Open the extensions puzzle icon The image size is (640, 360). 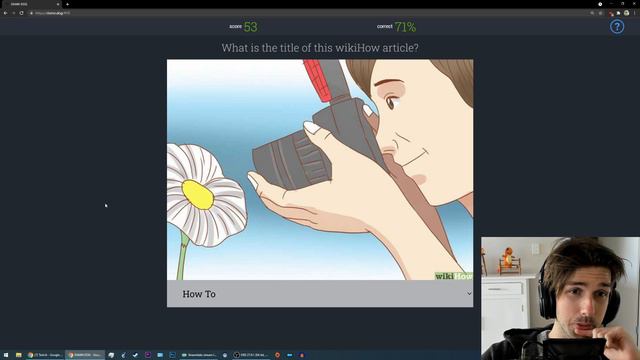618,13
